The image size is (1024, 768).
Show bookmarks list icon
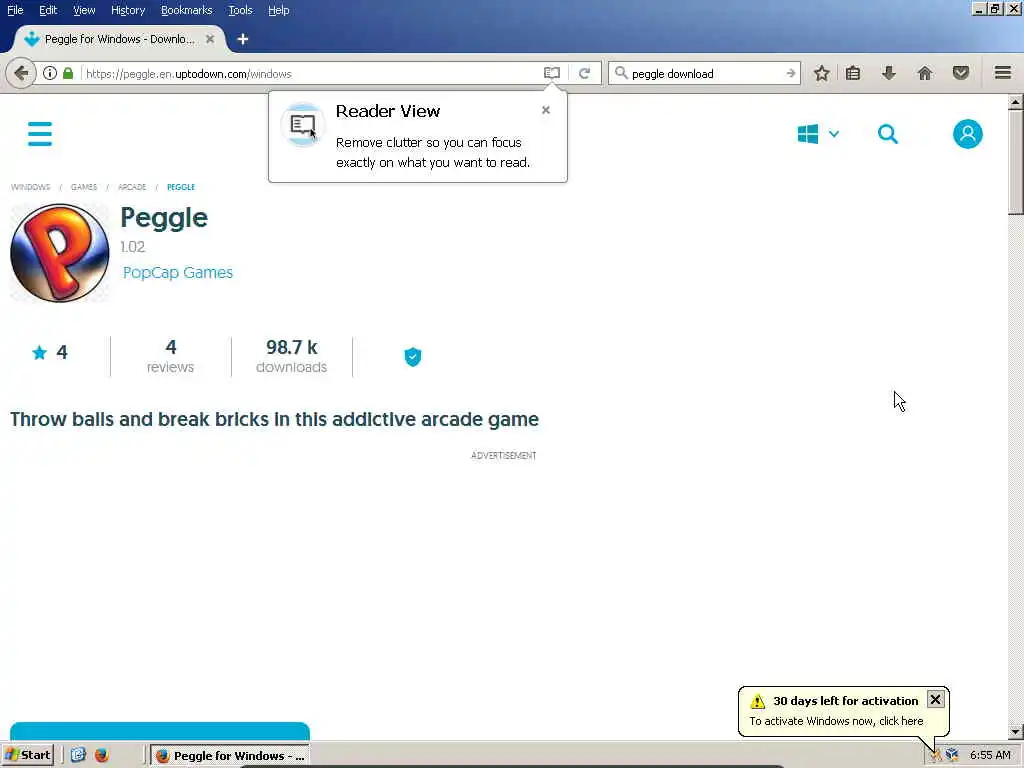click(853, 73)
